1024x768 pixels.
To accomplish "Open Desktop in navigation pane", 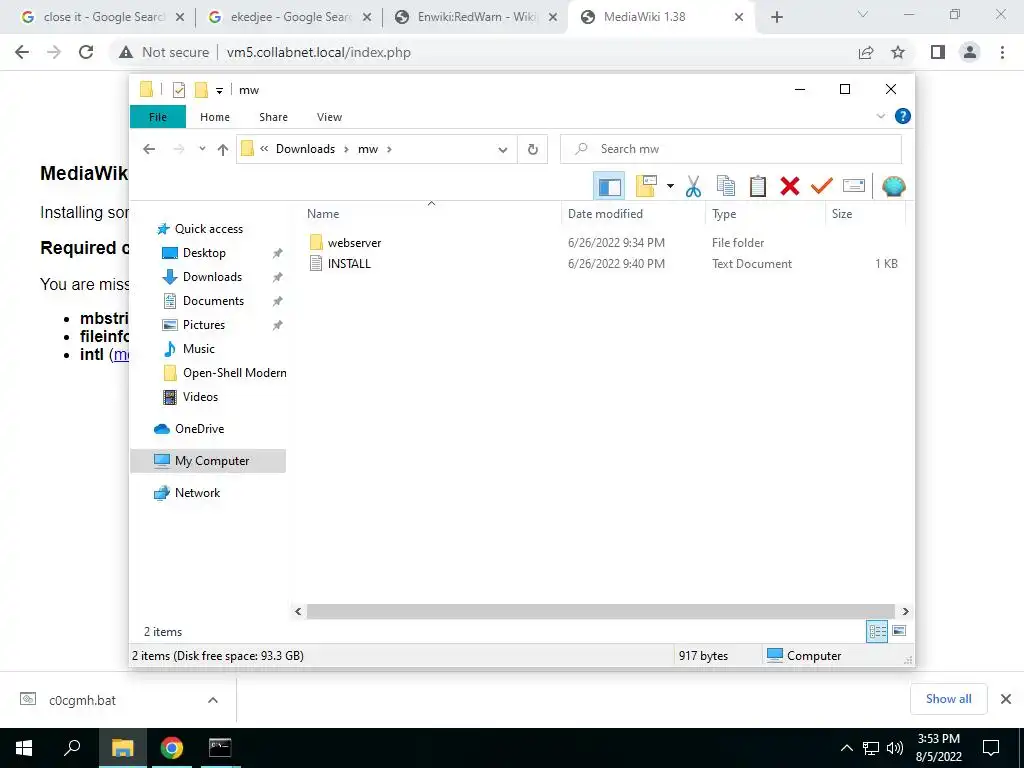I will coord(204,253).
